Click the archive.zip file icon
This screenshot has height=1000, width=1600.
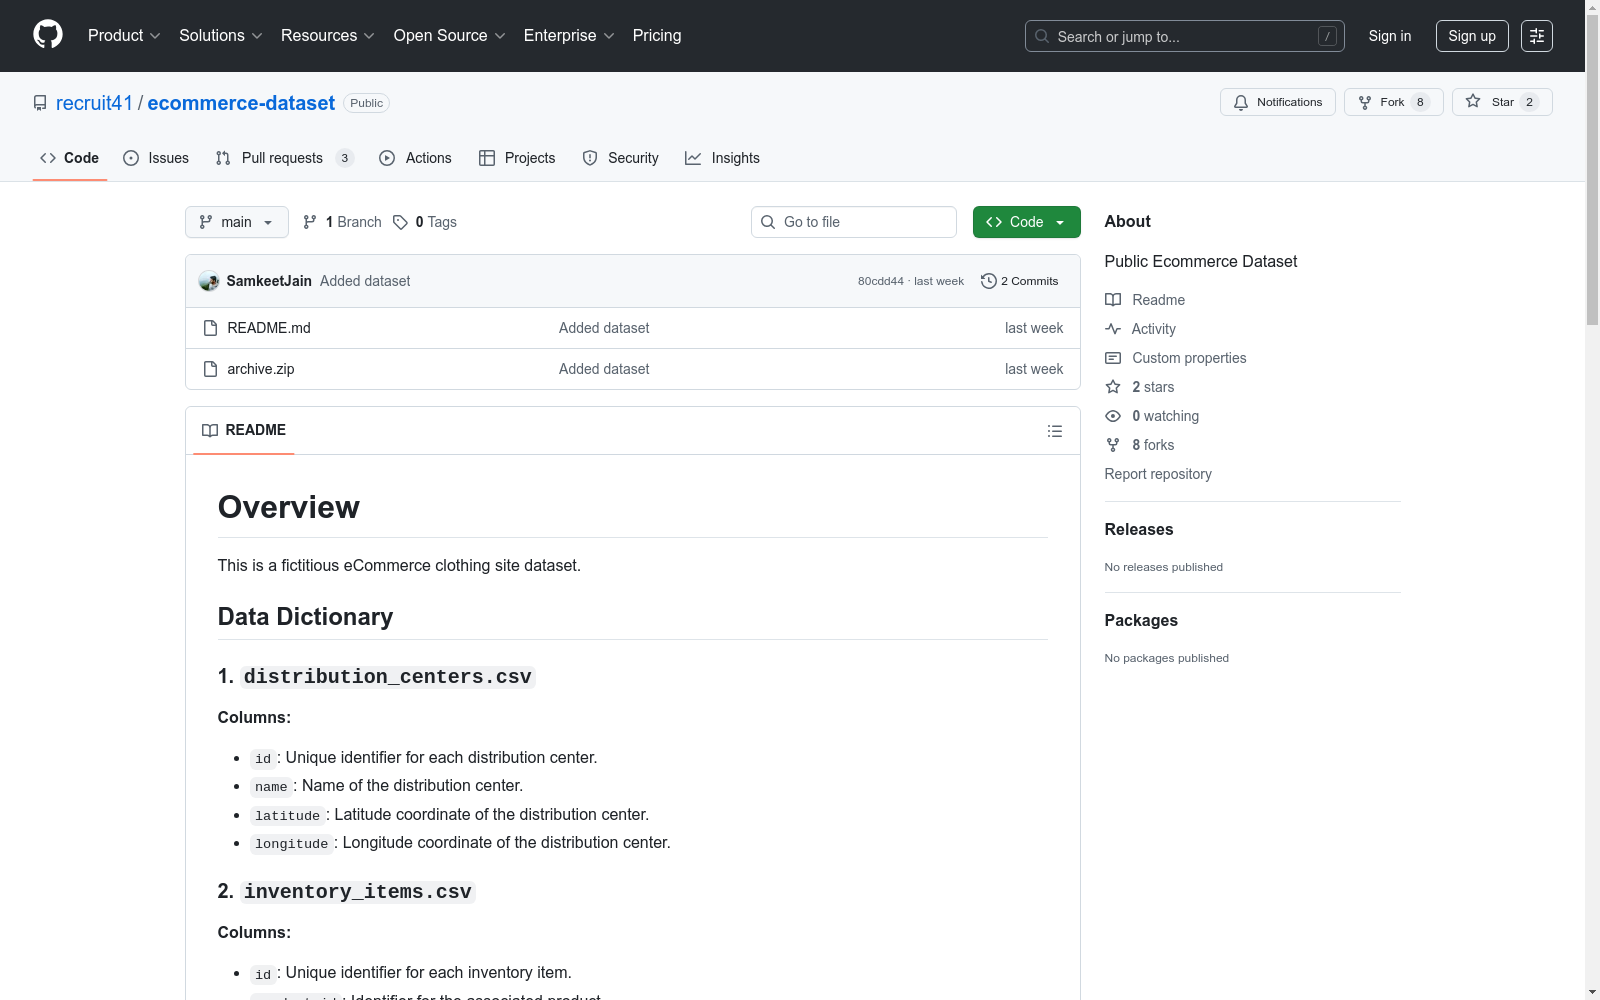210,369
